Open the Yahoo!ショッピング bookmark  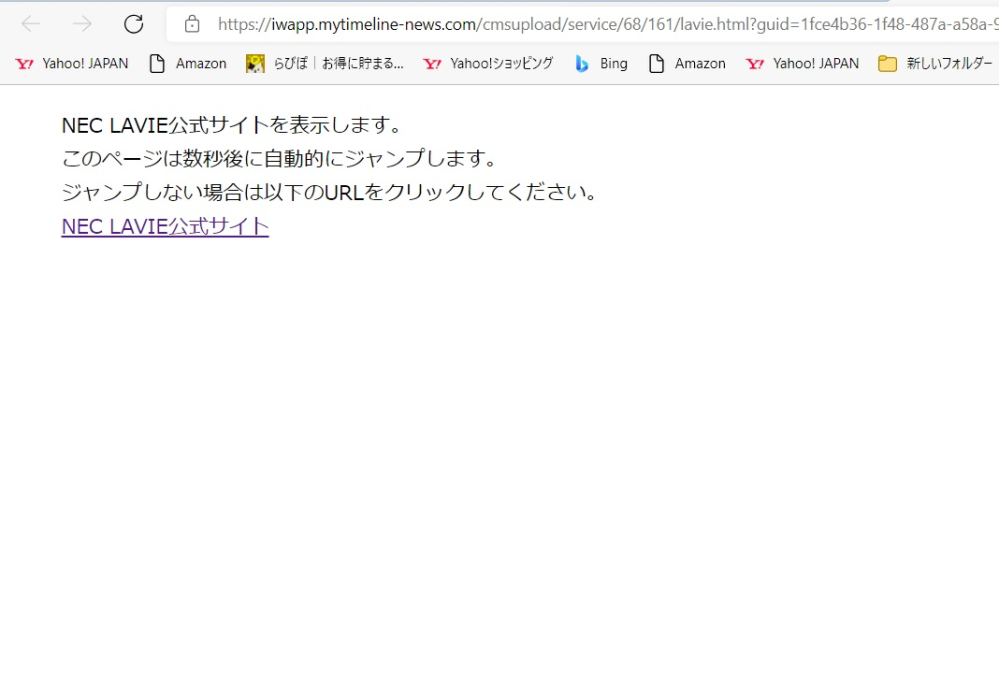[x=488, y=63]
